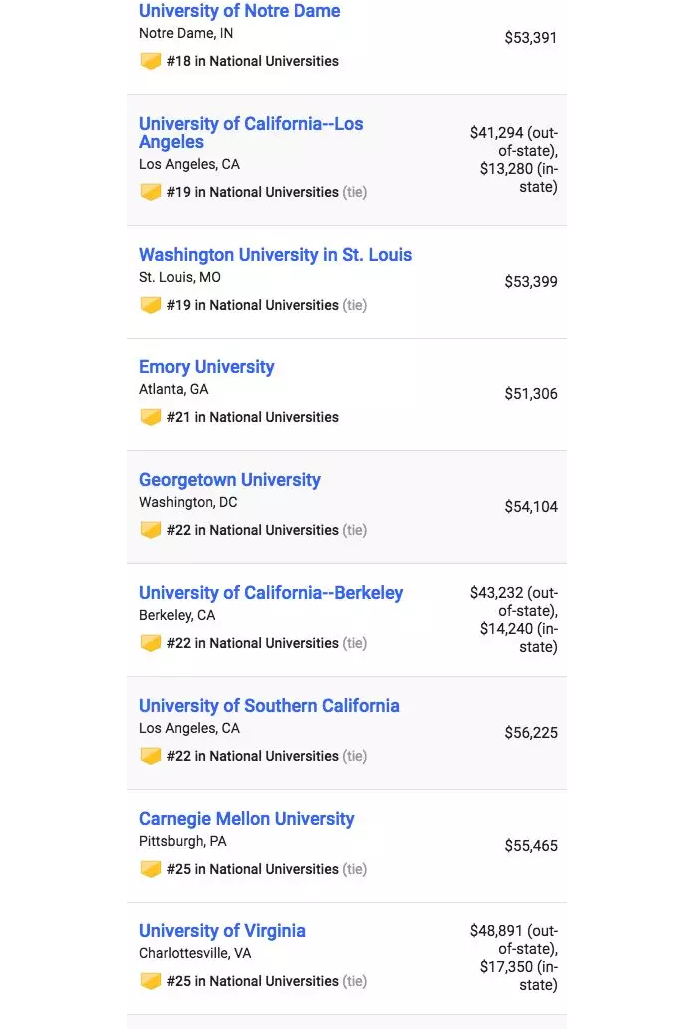
Task: Click badge icon next to Washington University ranking
Action: point(151,305)
